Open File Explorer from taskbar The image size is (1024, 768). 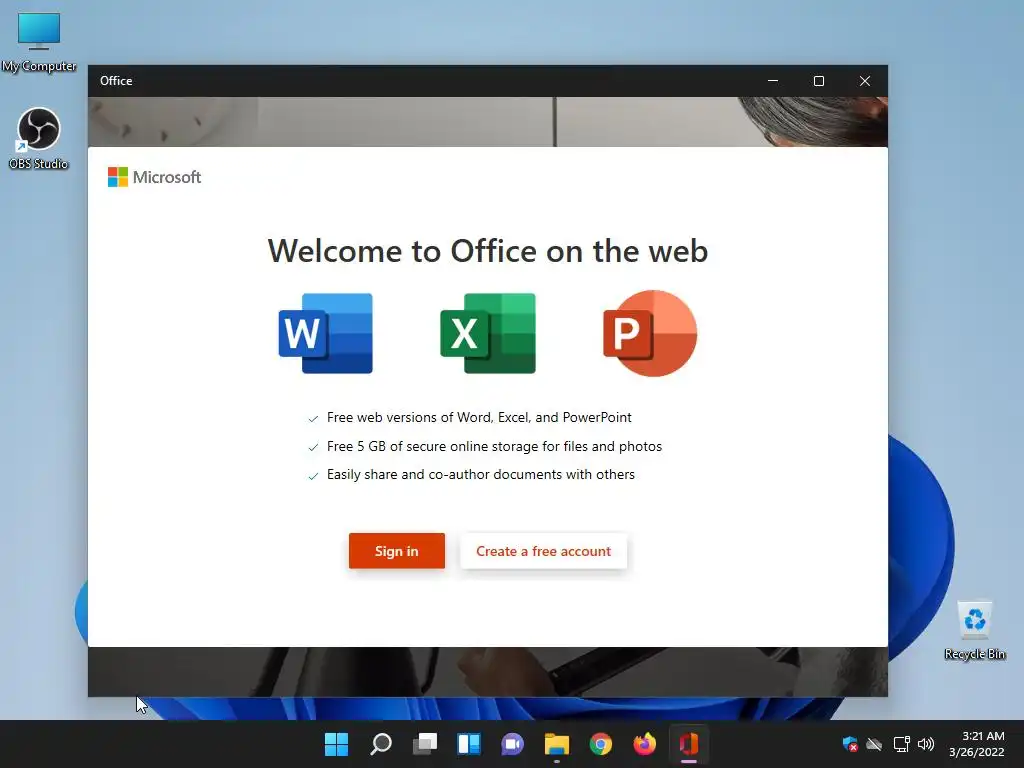(x=556, y=744)
